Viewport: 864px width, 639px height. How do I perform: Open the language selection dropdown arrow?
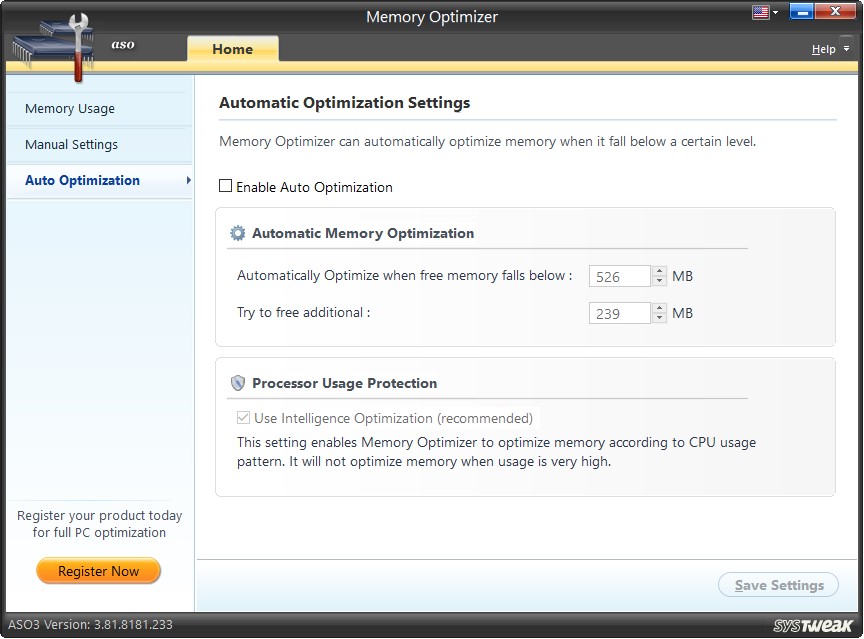coord(775,11)
